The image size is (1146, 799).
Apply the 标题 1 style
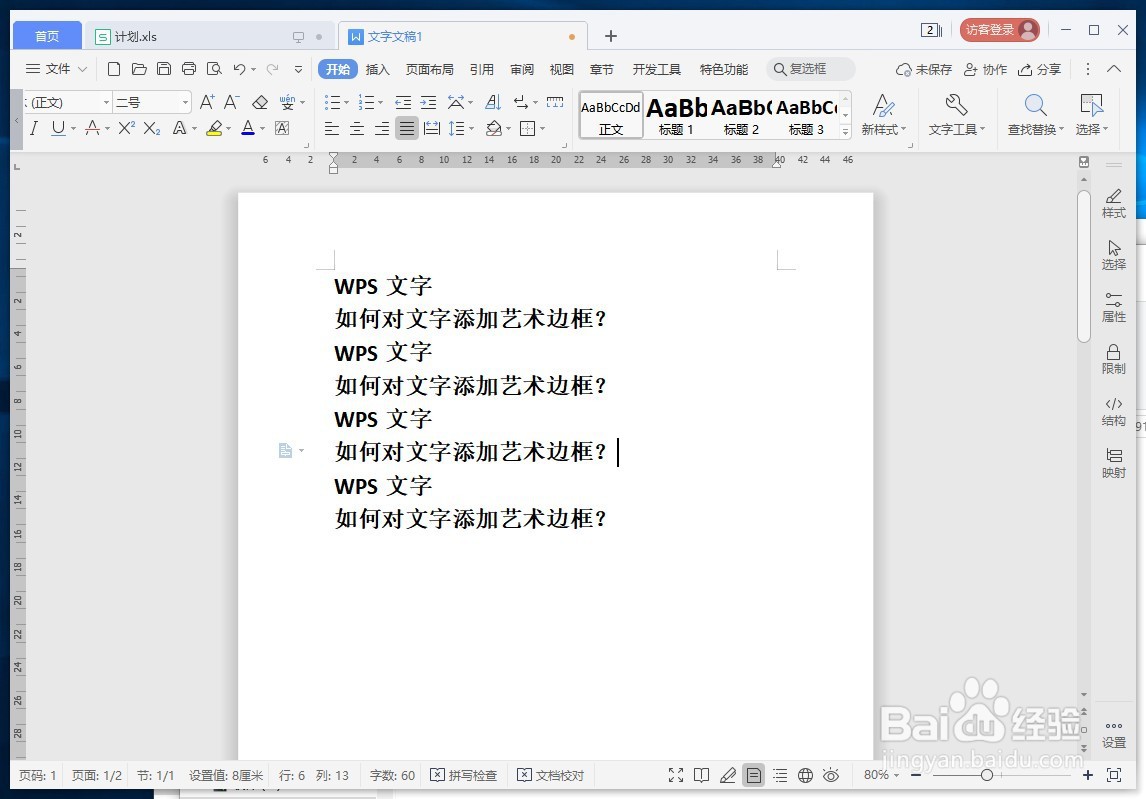click(x=676, y=116)
